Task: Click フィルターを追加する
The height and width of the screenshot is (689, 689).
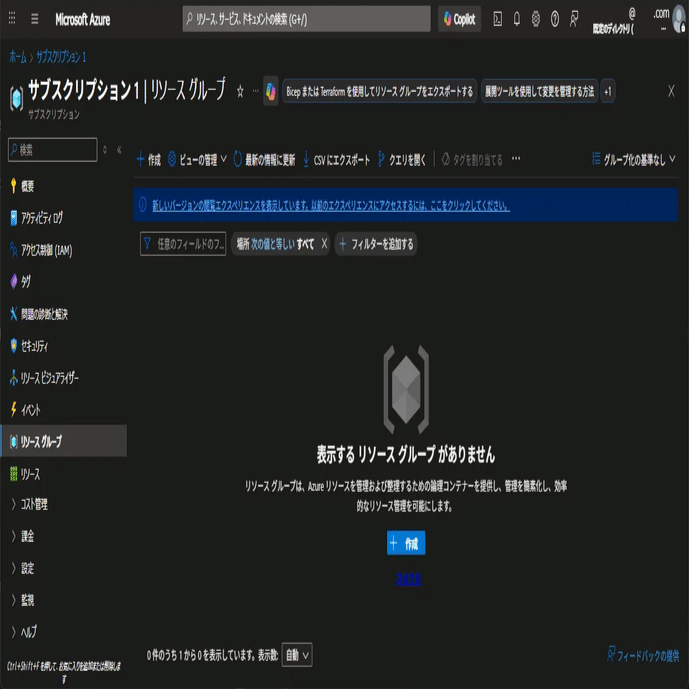Action: (x=376, y=244)
